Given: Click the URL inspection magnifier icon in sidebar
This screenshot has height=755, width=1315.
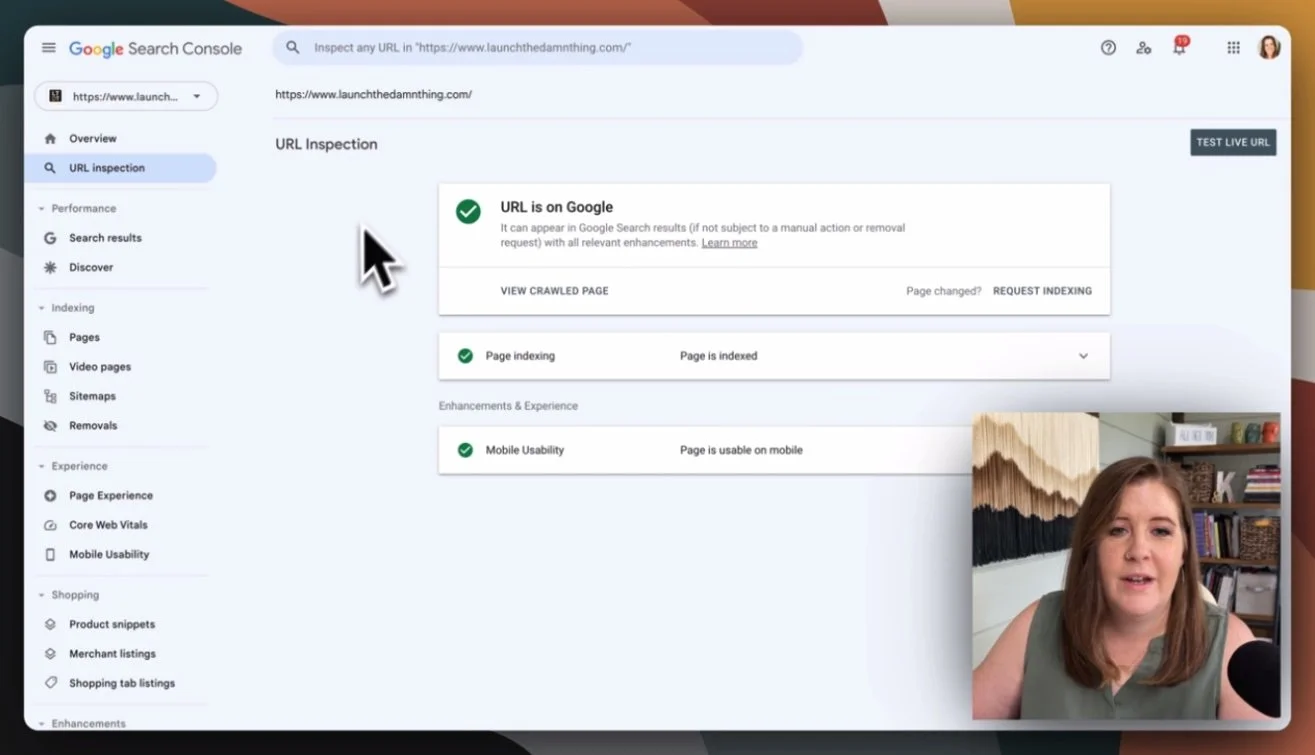Looking at the screenshot, I should 50,168.
